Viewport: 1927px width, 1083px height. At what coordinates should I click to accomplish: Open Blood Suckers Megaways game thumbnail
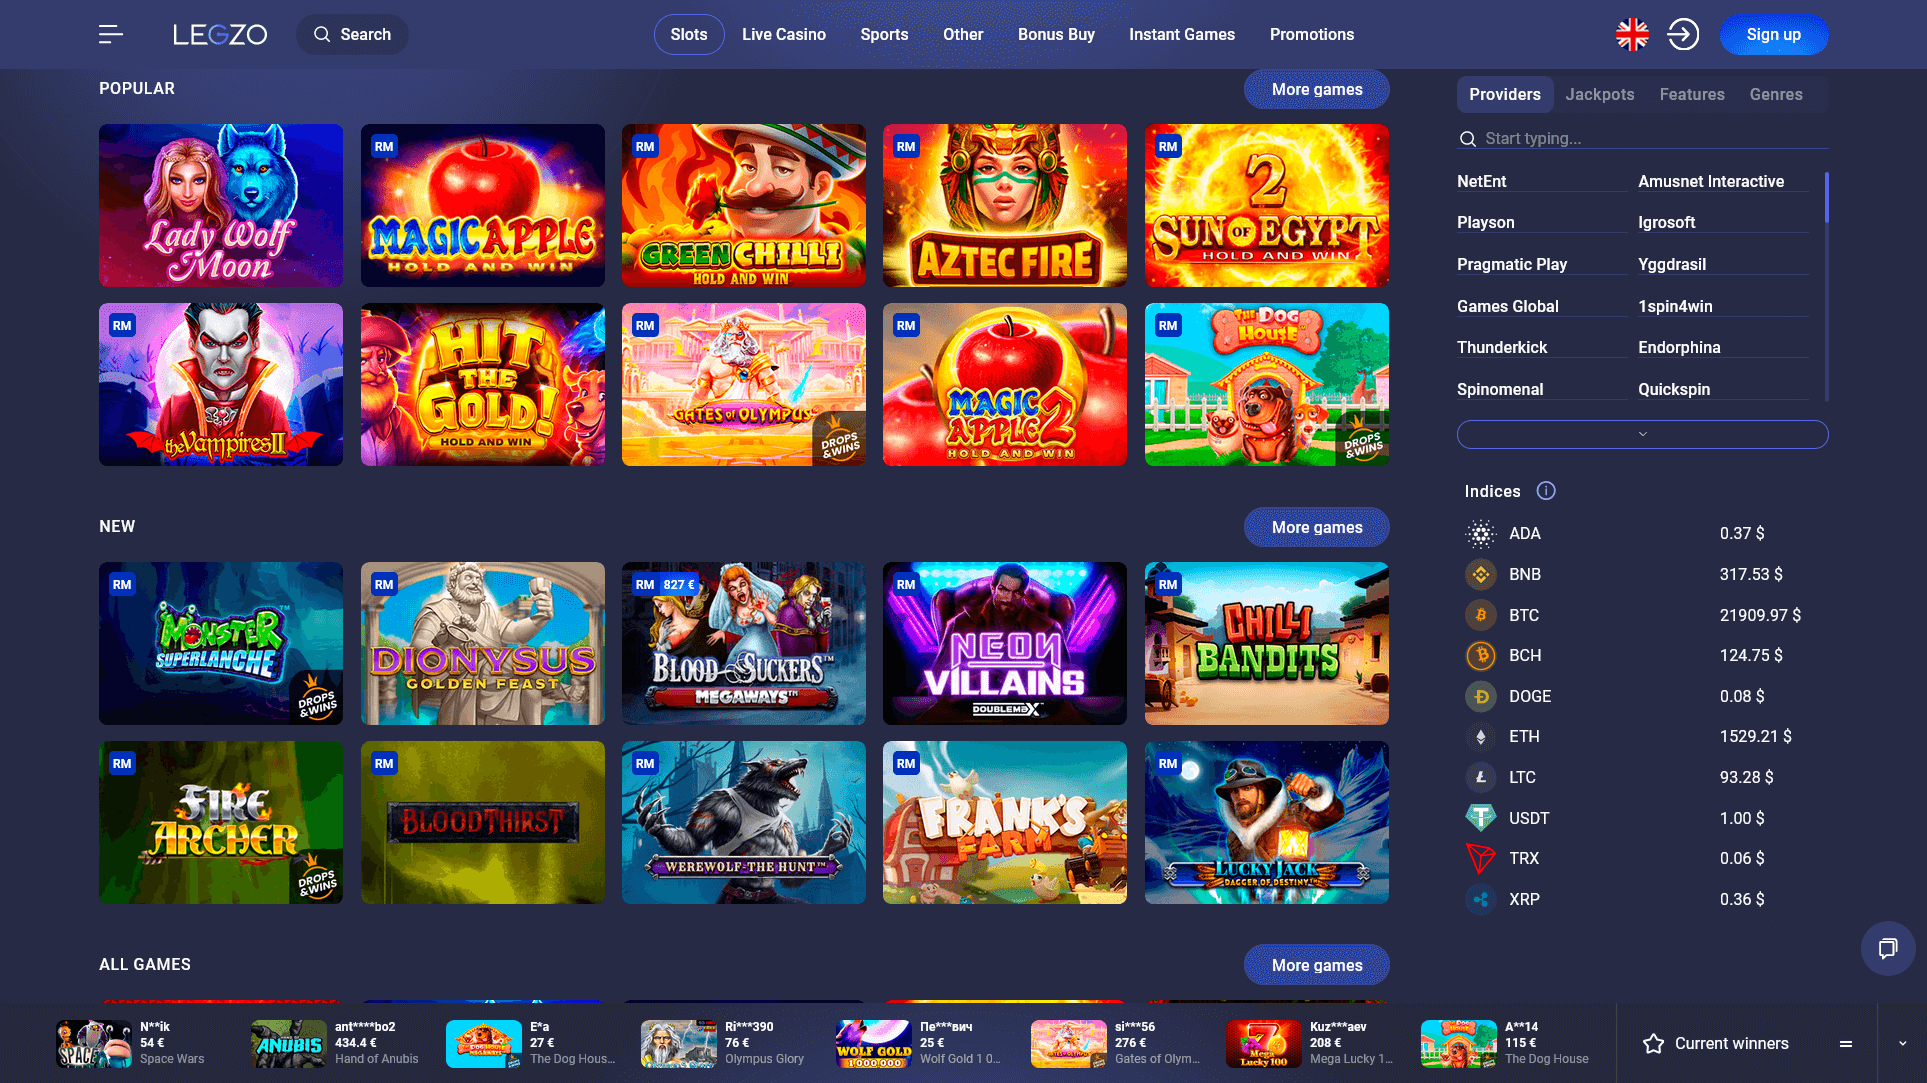[x=744, y=644]
